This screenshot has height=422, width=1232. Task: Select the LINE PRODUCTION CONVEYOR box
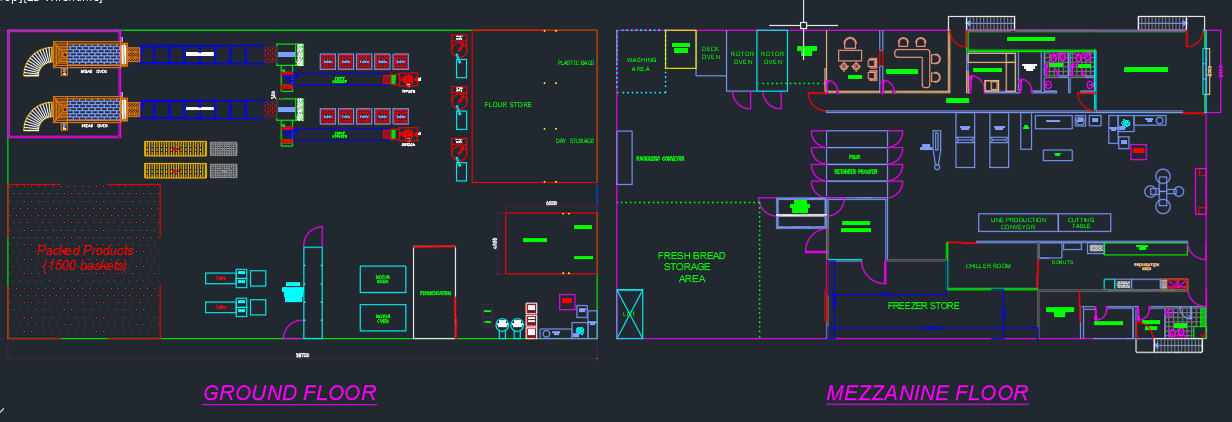click(x=1018, y=223)
